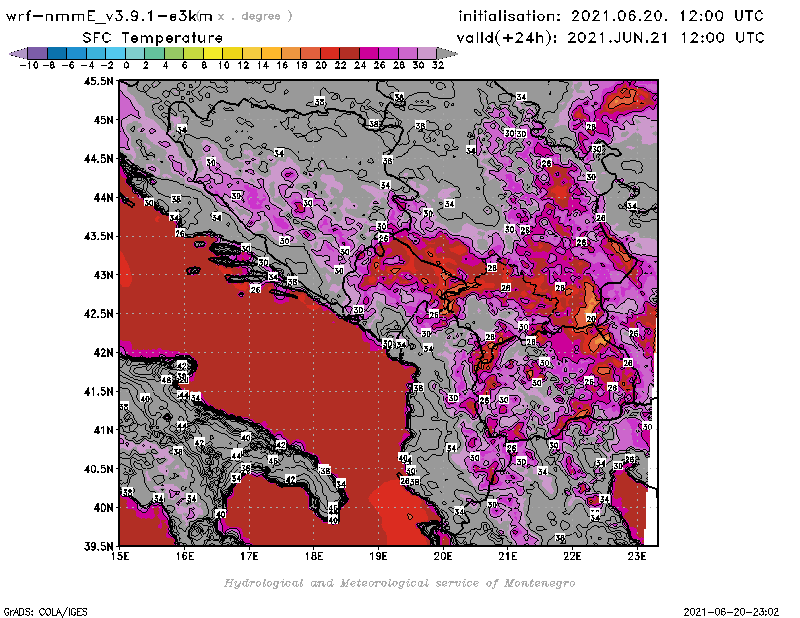
Task: Click the '32' colorbar label
Action: click(x=438, y=65)
